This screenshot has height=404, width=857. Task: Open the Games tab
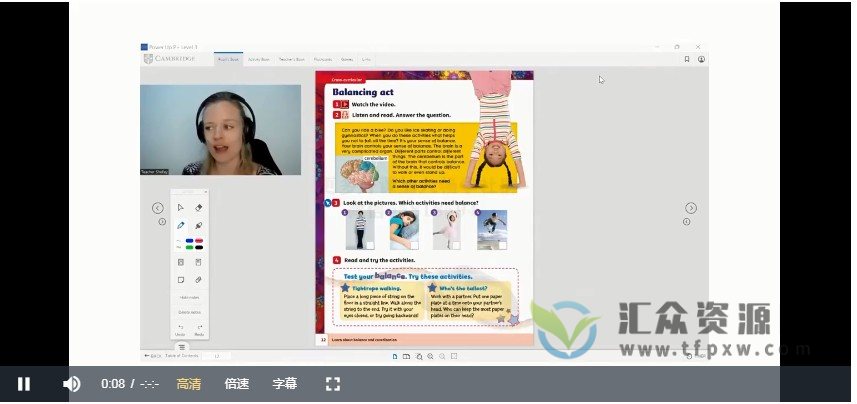click(x=347, y=59)
